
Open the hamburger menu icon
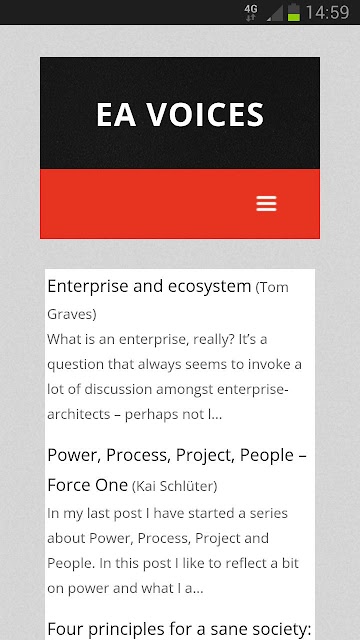click(x=266, y=204)
